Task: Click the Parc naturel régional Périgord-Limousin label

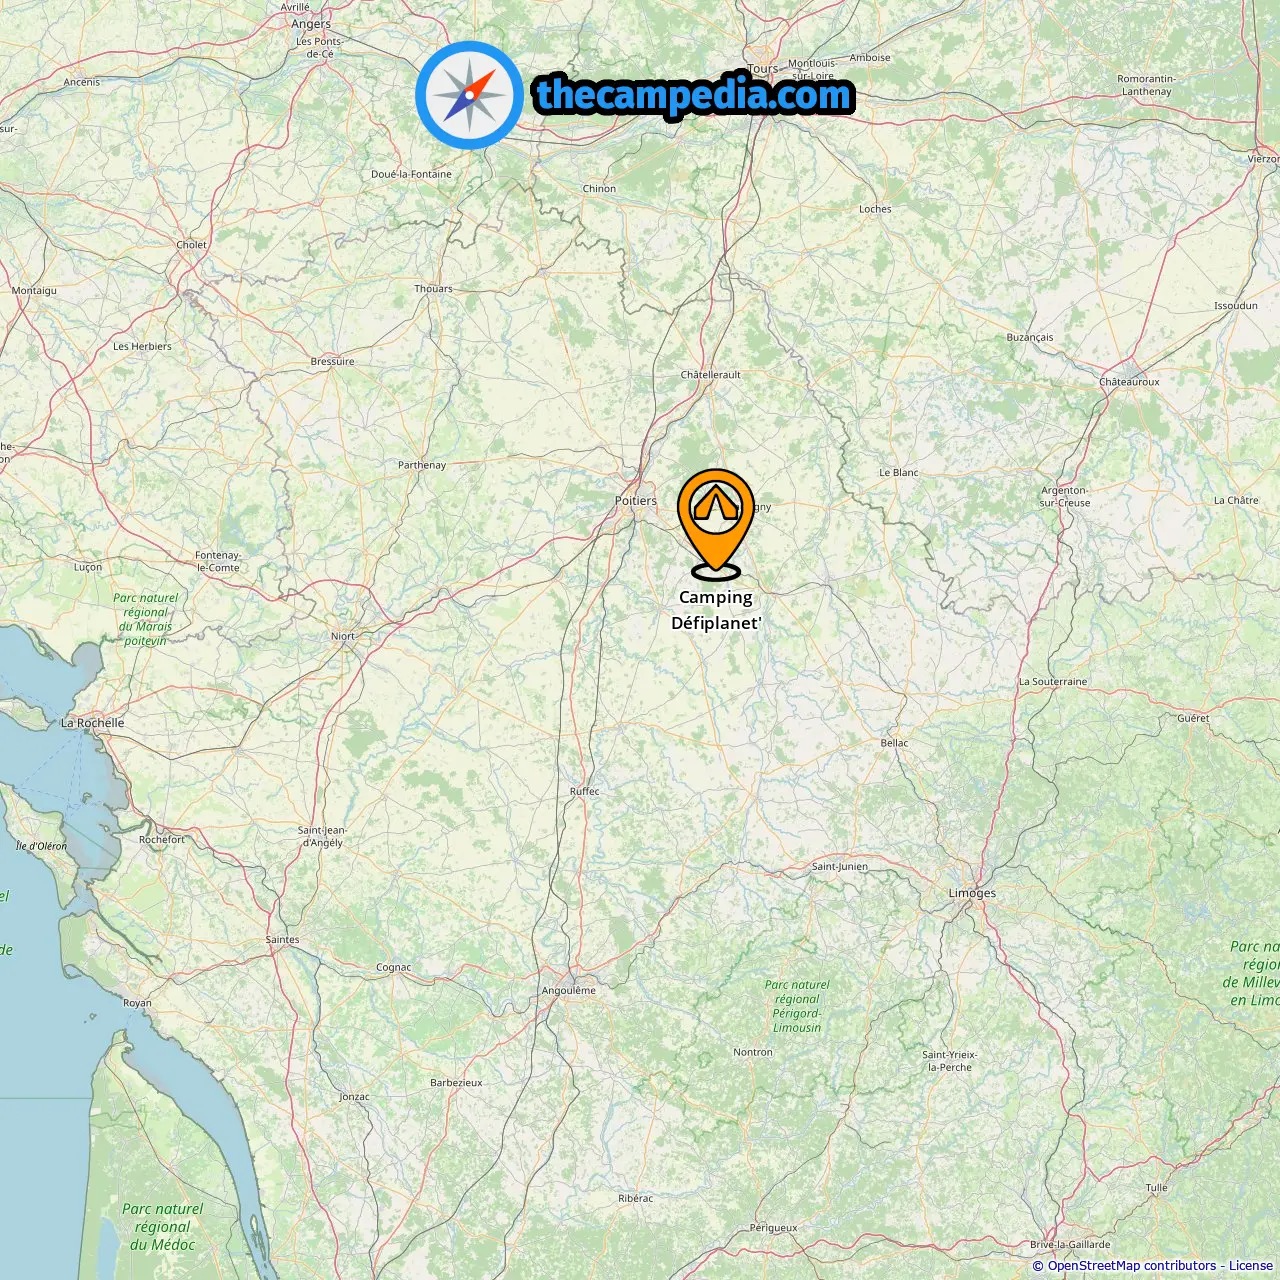Action: [797, 1006]
